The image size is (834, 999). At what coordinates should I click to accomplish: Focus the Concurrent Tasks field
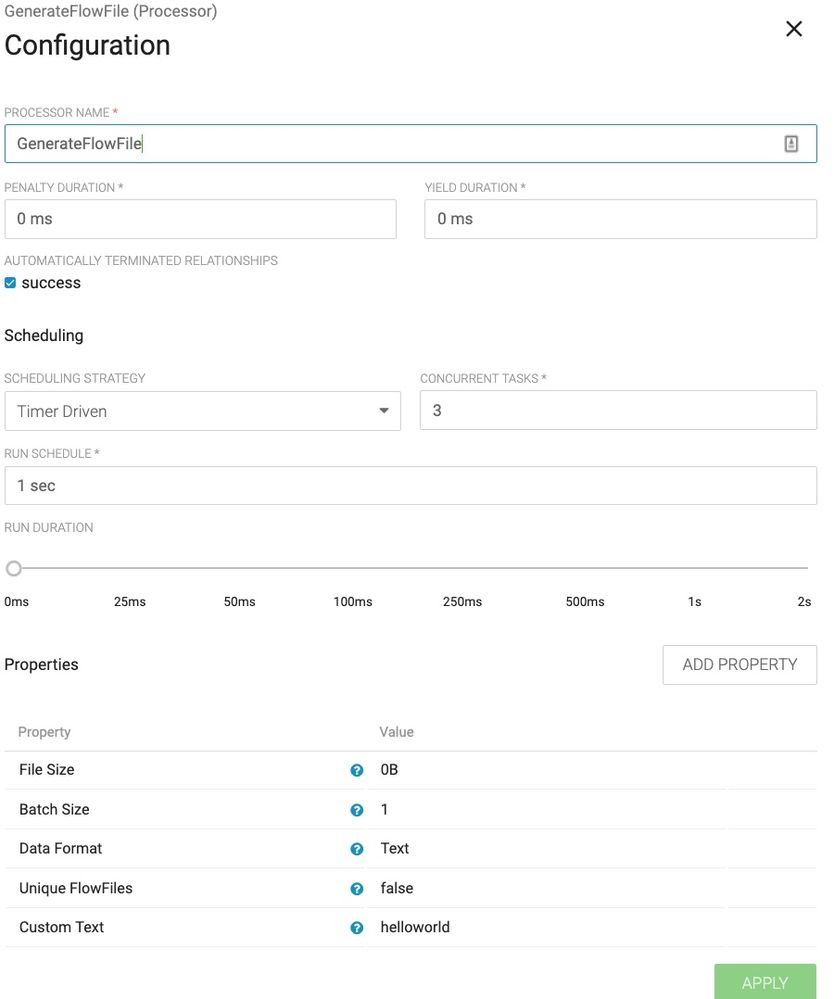click(x=618, y=411)
